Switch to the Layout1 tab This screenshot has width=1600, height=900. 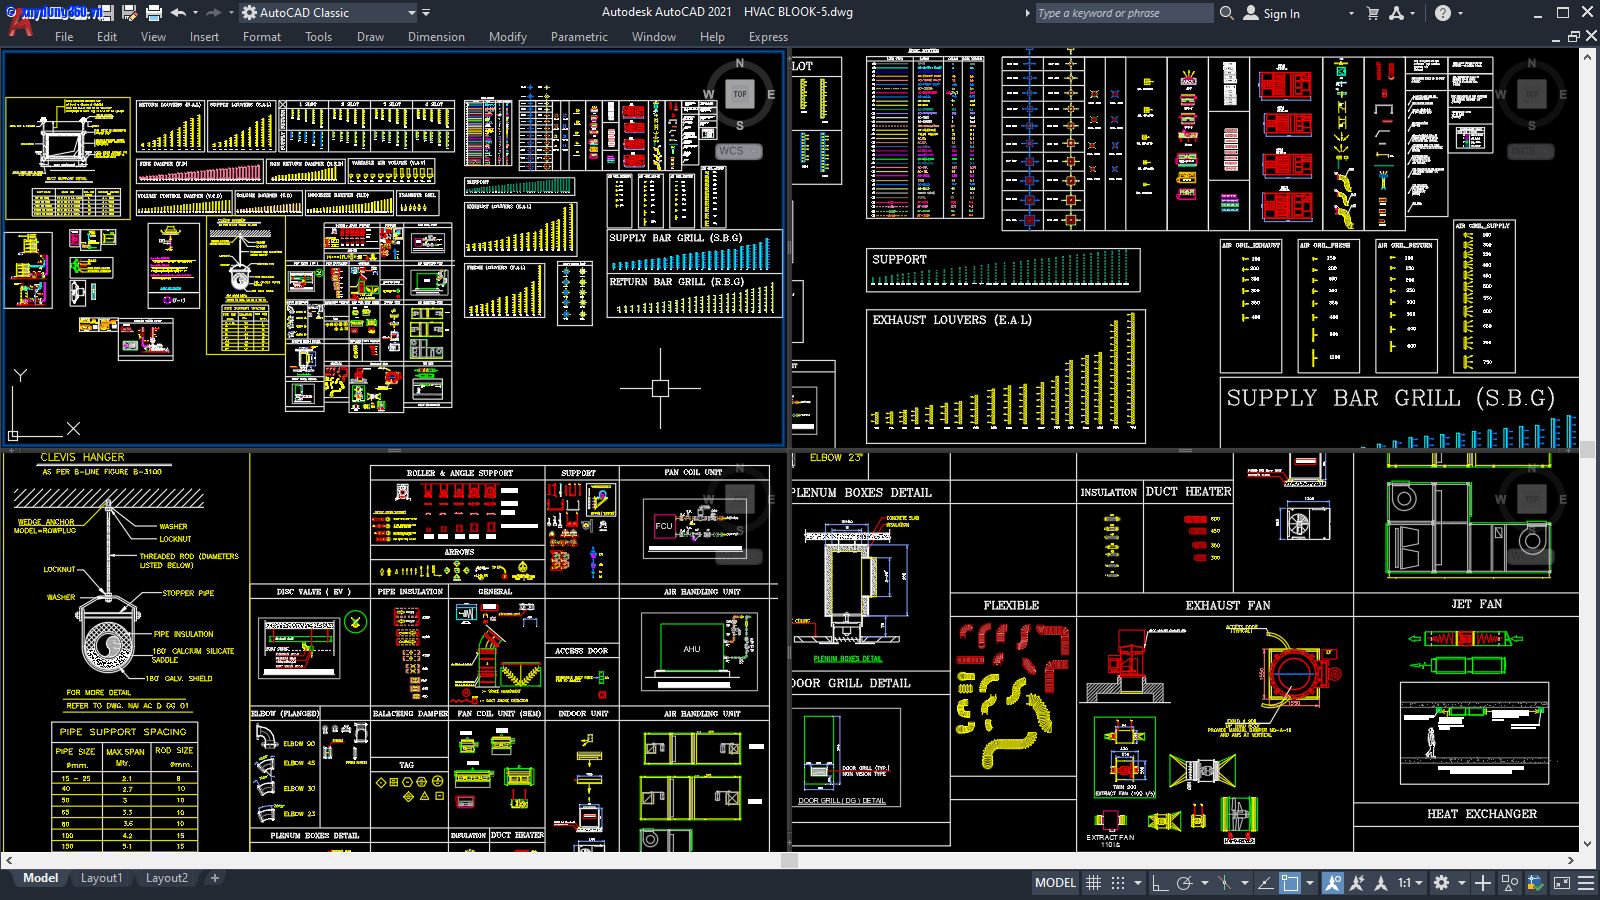point(101,878)
